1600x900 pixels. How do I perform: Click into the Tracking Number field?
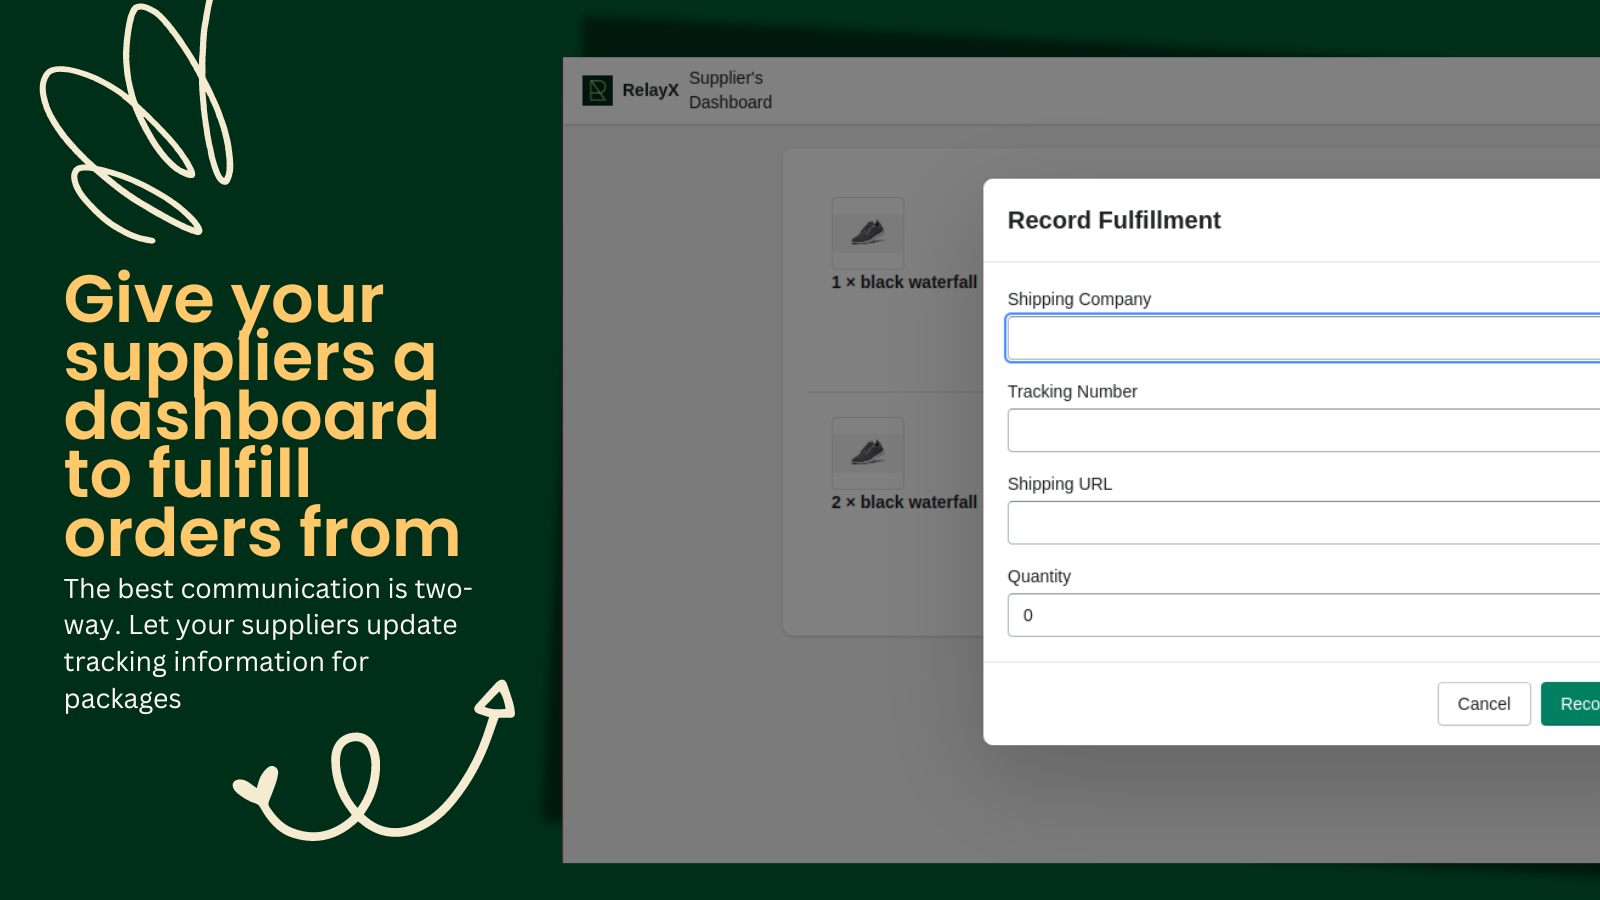(x=1304, y=430)
